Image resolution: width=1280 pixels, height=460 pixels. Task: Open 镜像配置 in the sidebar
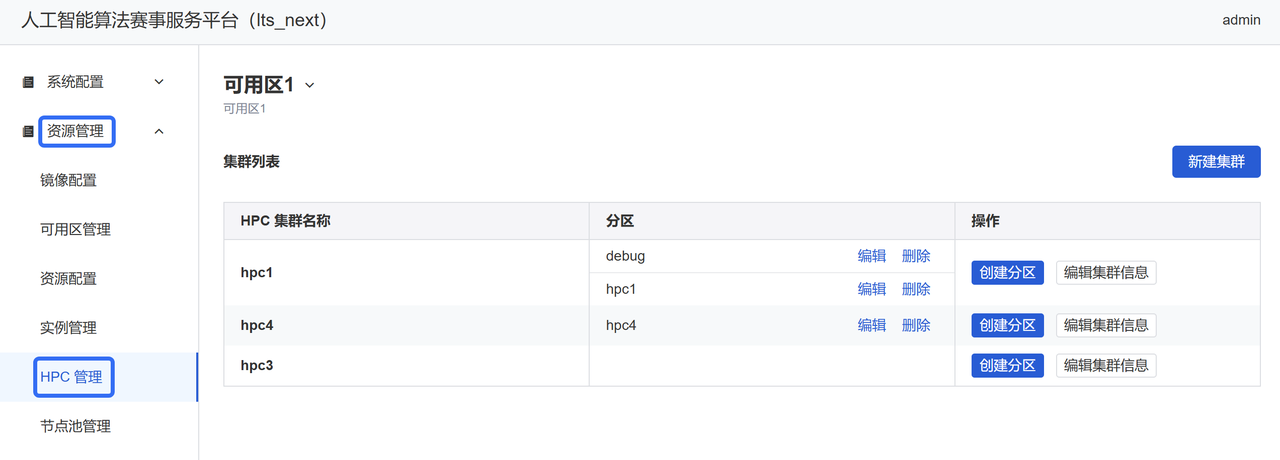click(x=68, y=180)
